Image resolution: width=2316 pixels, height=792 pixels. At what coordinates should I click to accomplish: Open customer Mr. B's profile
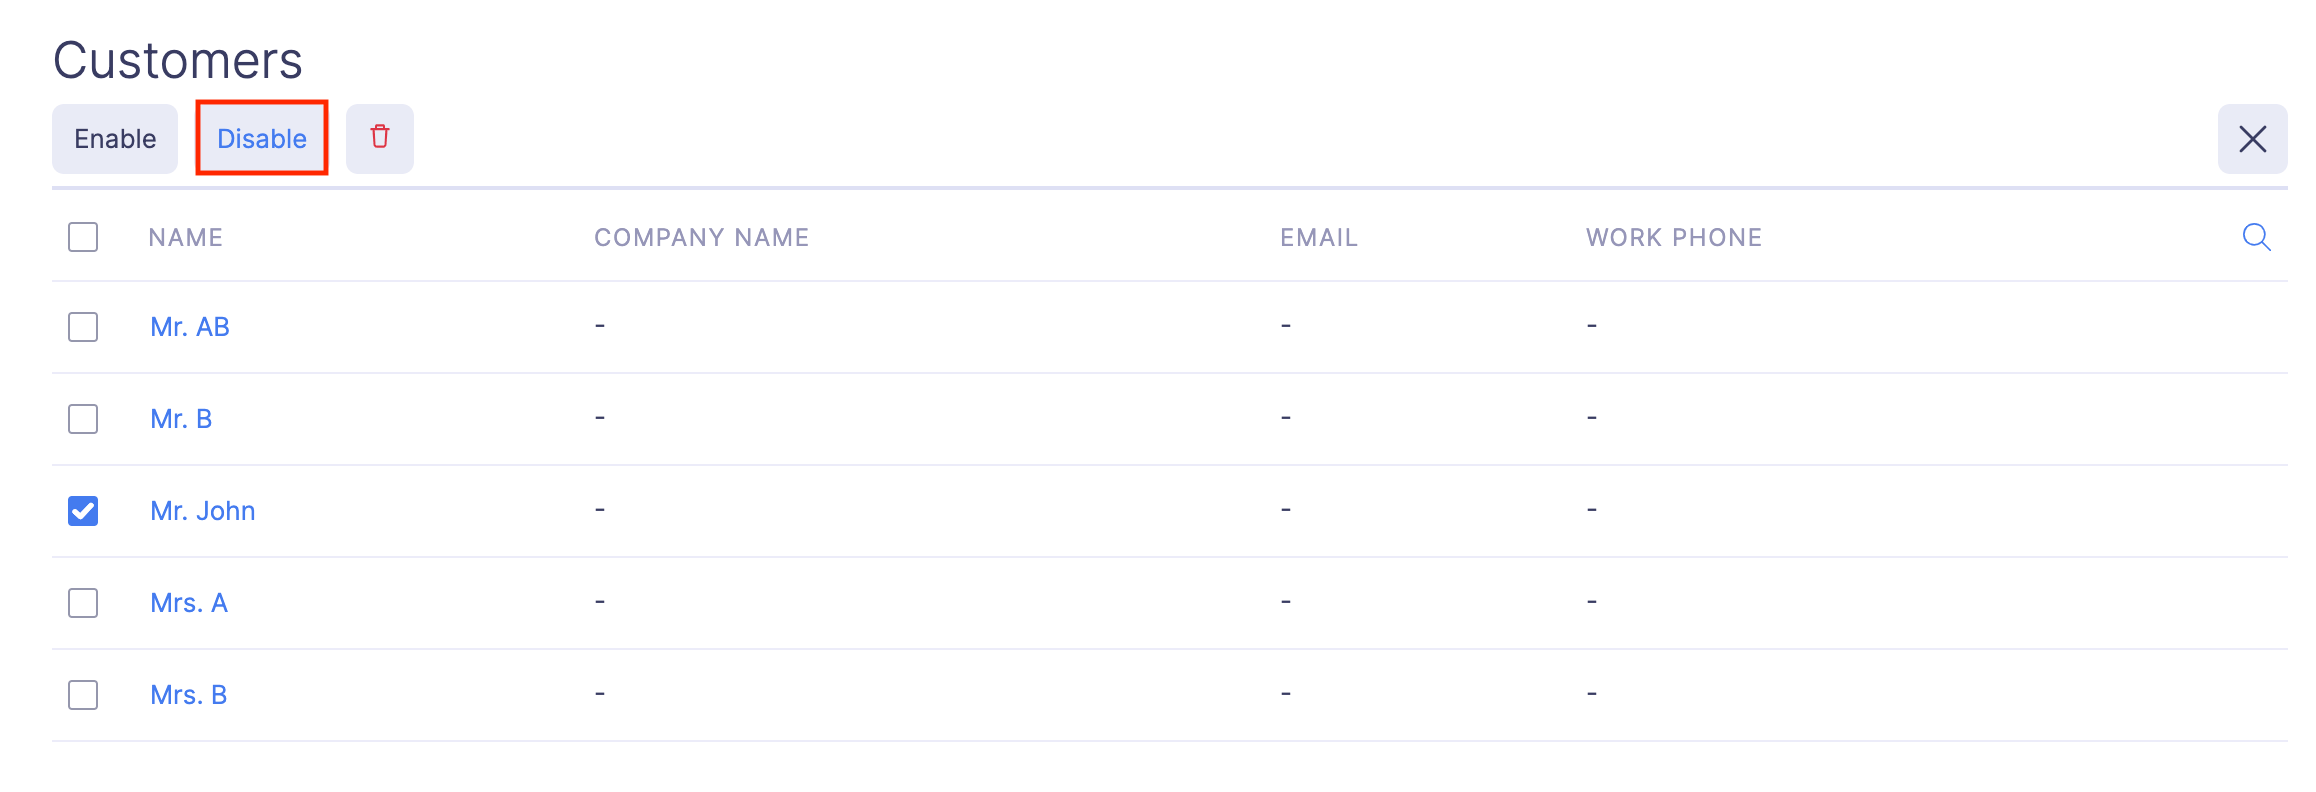point(182,419)
